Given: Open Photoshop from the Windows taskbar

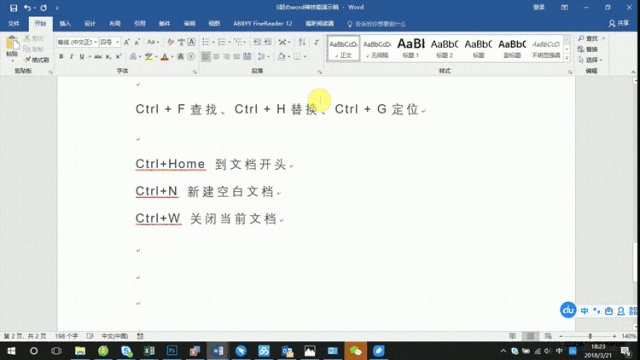Looking at the screenshot, I should coord(172,351).
